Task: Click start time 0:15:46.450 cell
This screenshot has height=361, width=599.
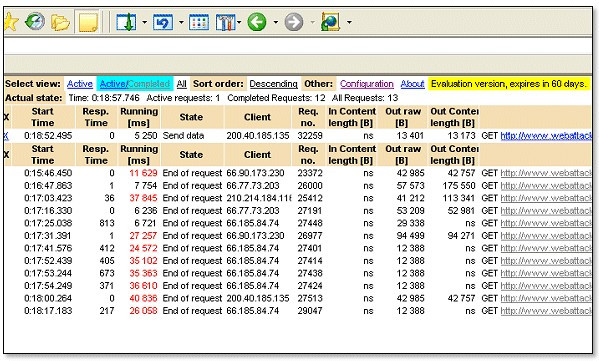Action: click(x=48, y=173)
